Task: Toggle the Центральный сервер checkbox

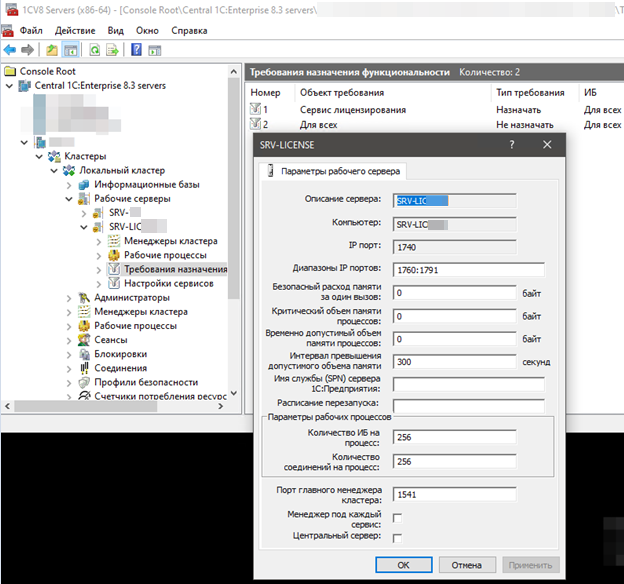Action: pyautogui.click(x=397, y=538)
